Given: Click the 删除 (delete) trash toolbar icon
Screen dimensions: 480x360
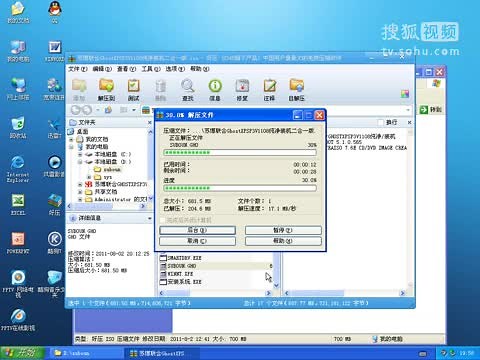Looking at the screenshot, I should 160,89.
